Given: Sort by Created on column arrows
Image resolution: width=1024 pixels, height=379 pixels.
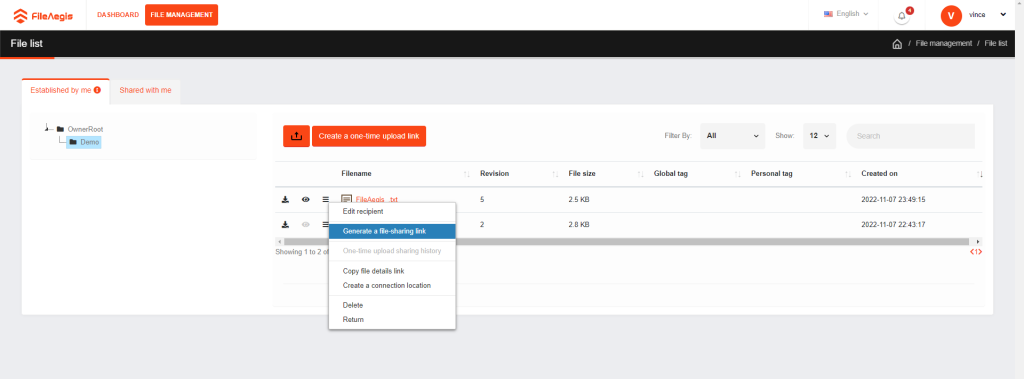Looking at the screenshot, I should [x=980, y=174].
